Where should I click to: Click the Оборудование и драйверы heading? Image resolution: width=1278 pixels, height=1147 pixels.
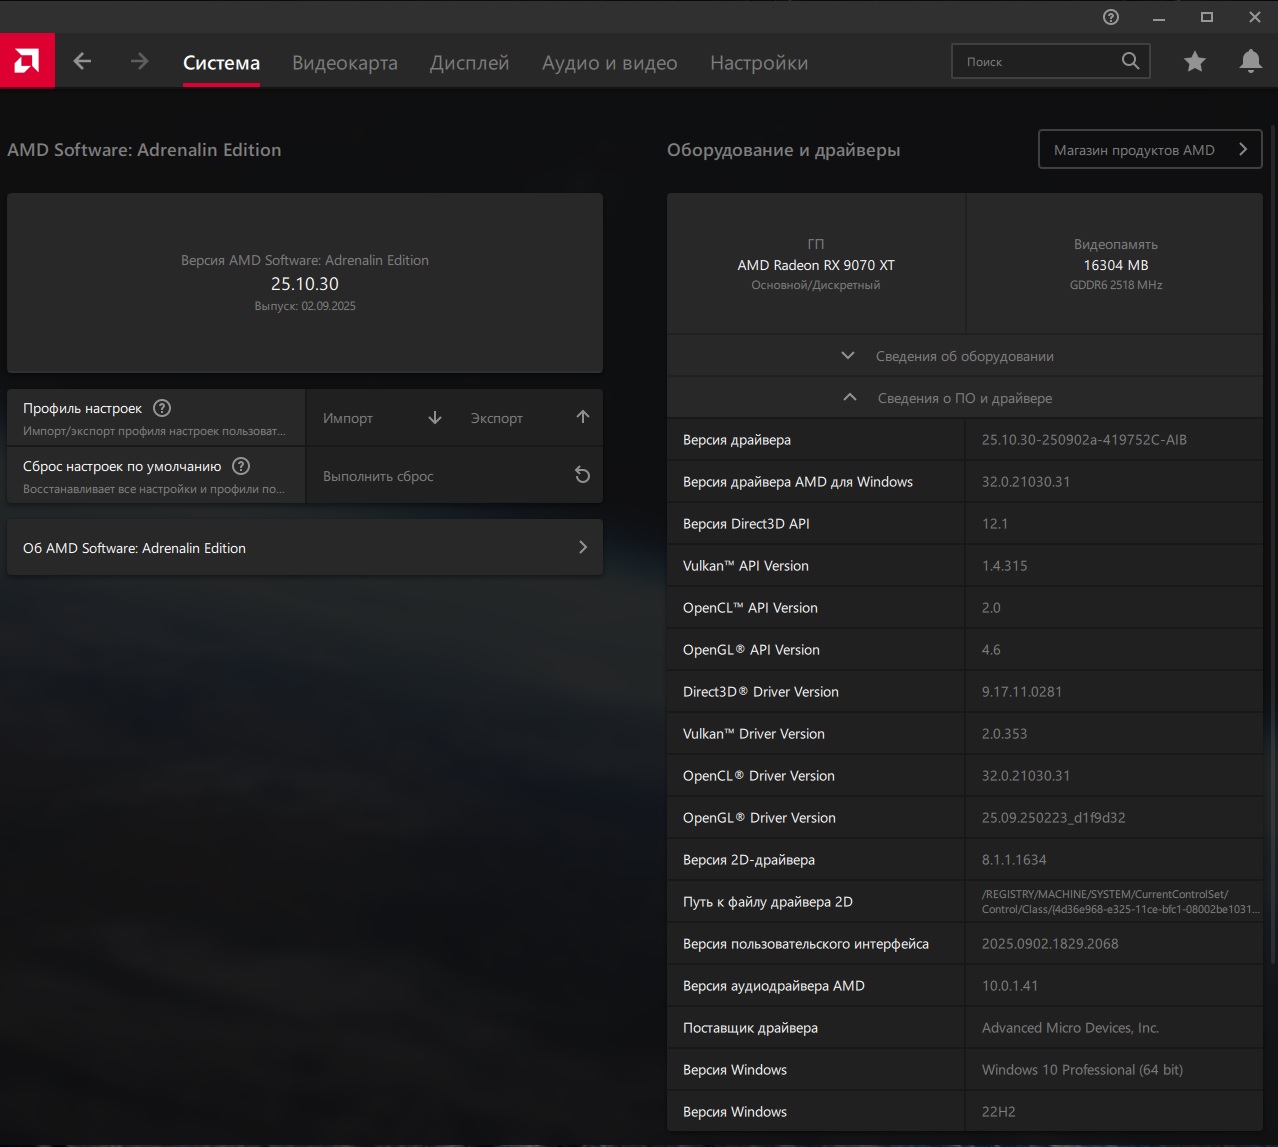pos(783,150)
